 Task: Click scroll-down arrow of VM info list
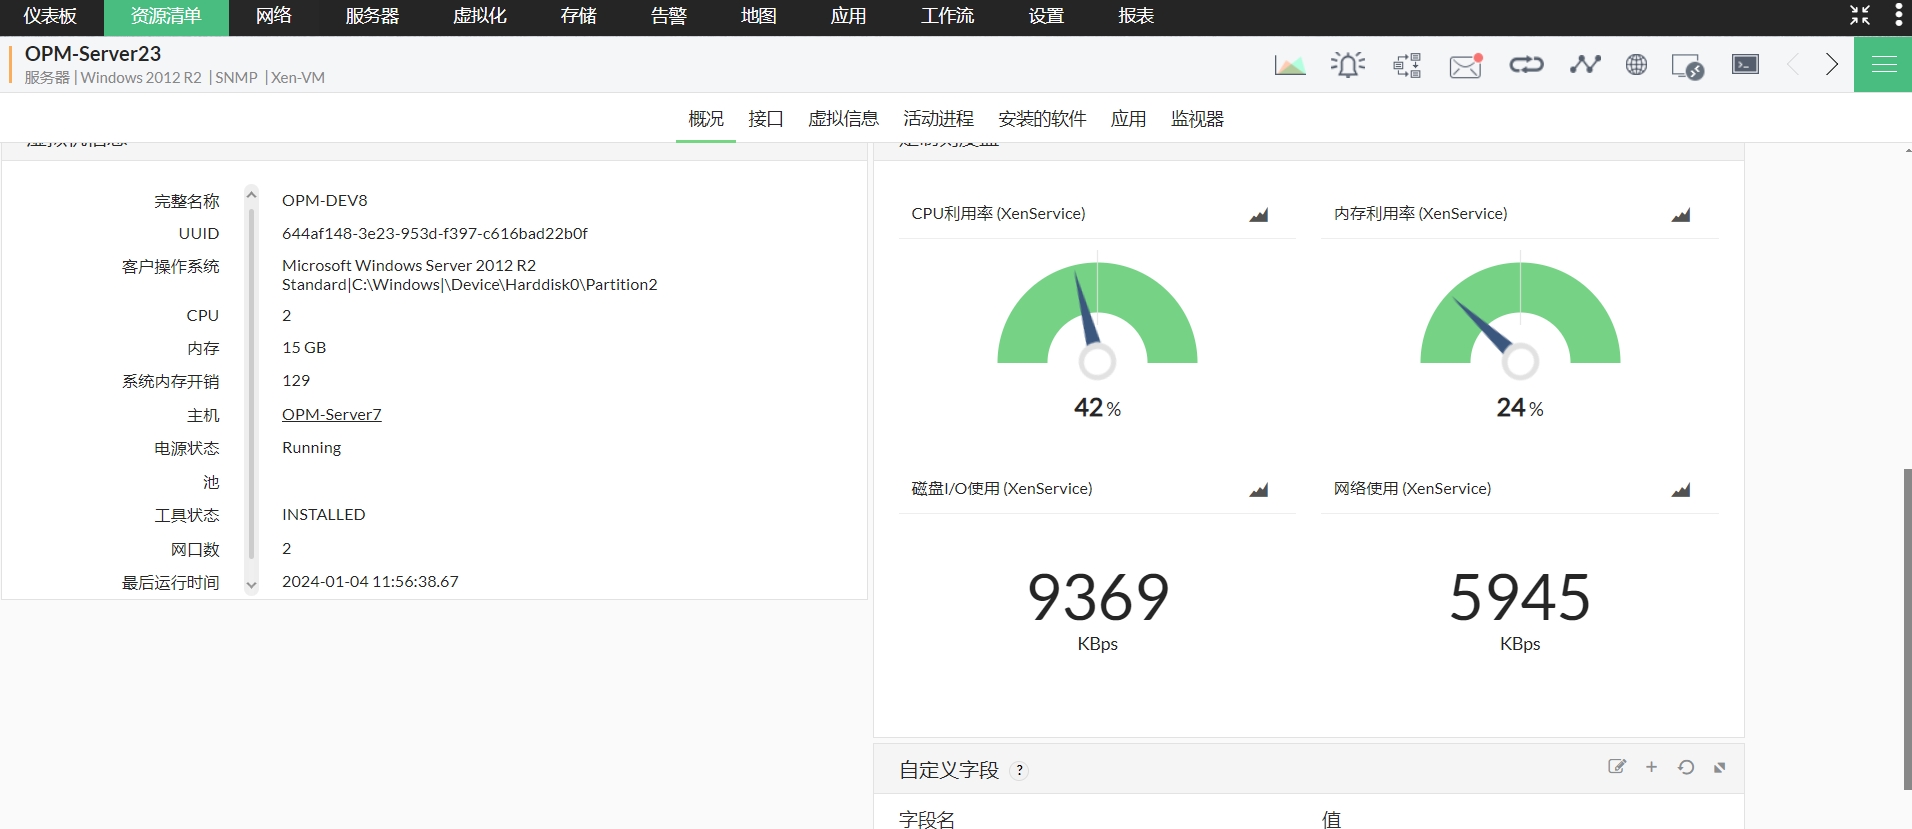(251, 585)
